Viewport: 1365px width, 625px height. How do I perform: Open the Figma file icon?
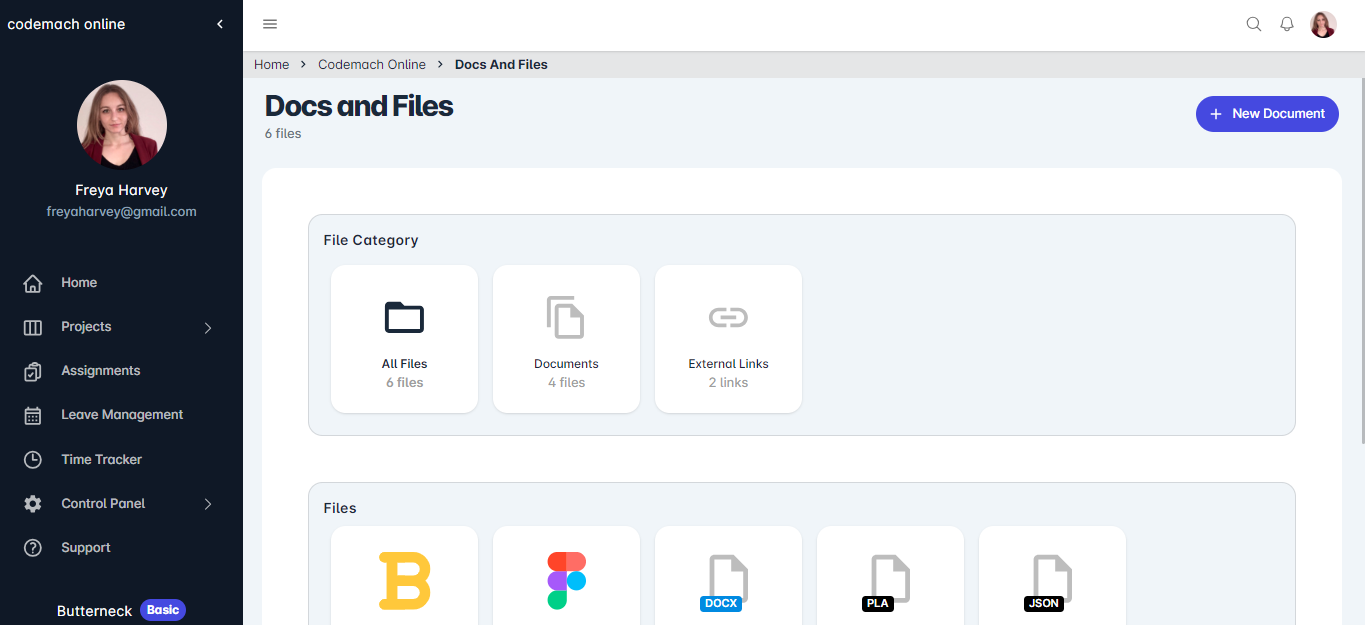[x=566, y=580]
